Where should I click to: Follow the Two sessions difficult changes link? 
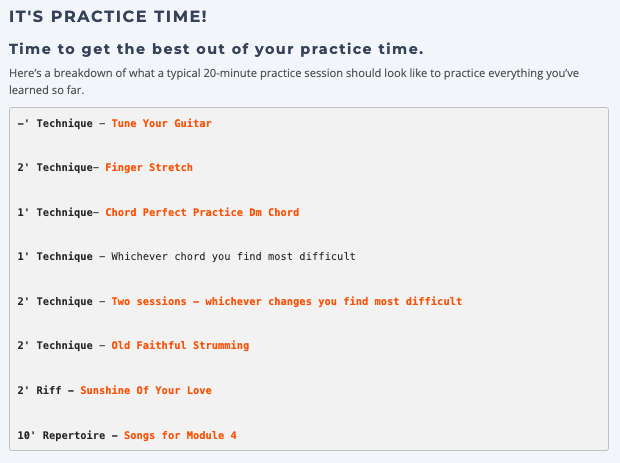pyautogui.click(x=287, y=301)
